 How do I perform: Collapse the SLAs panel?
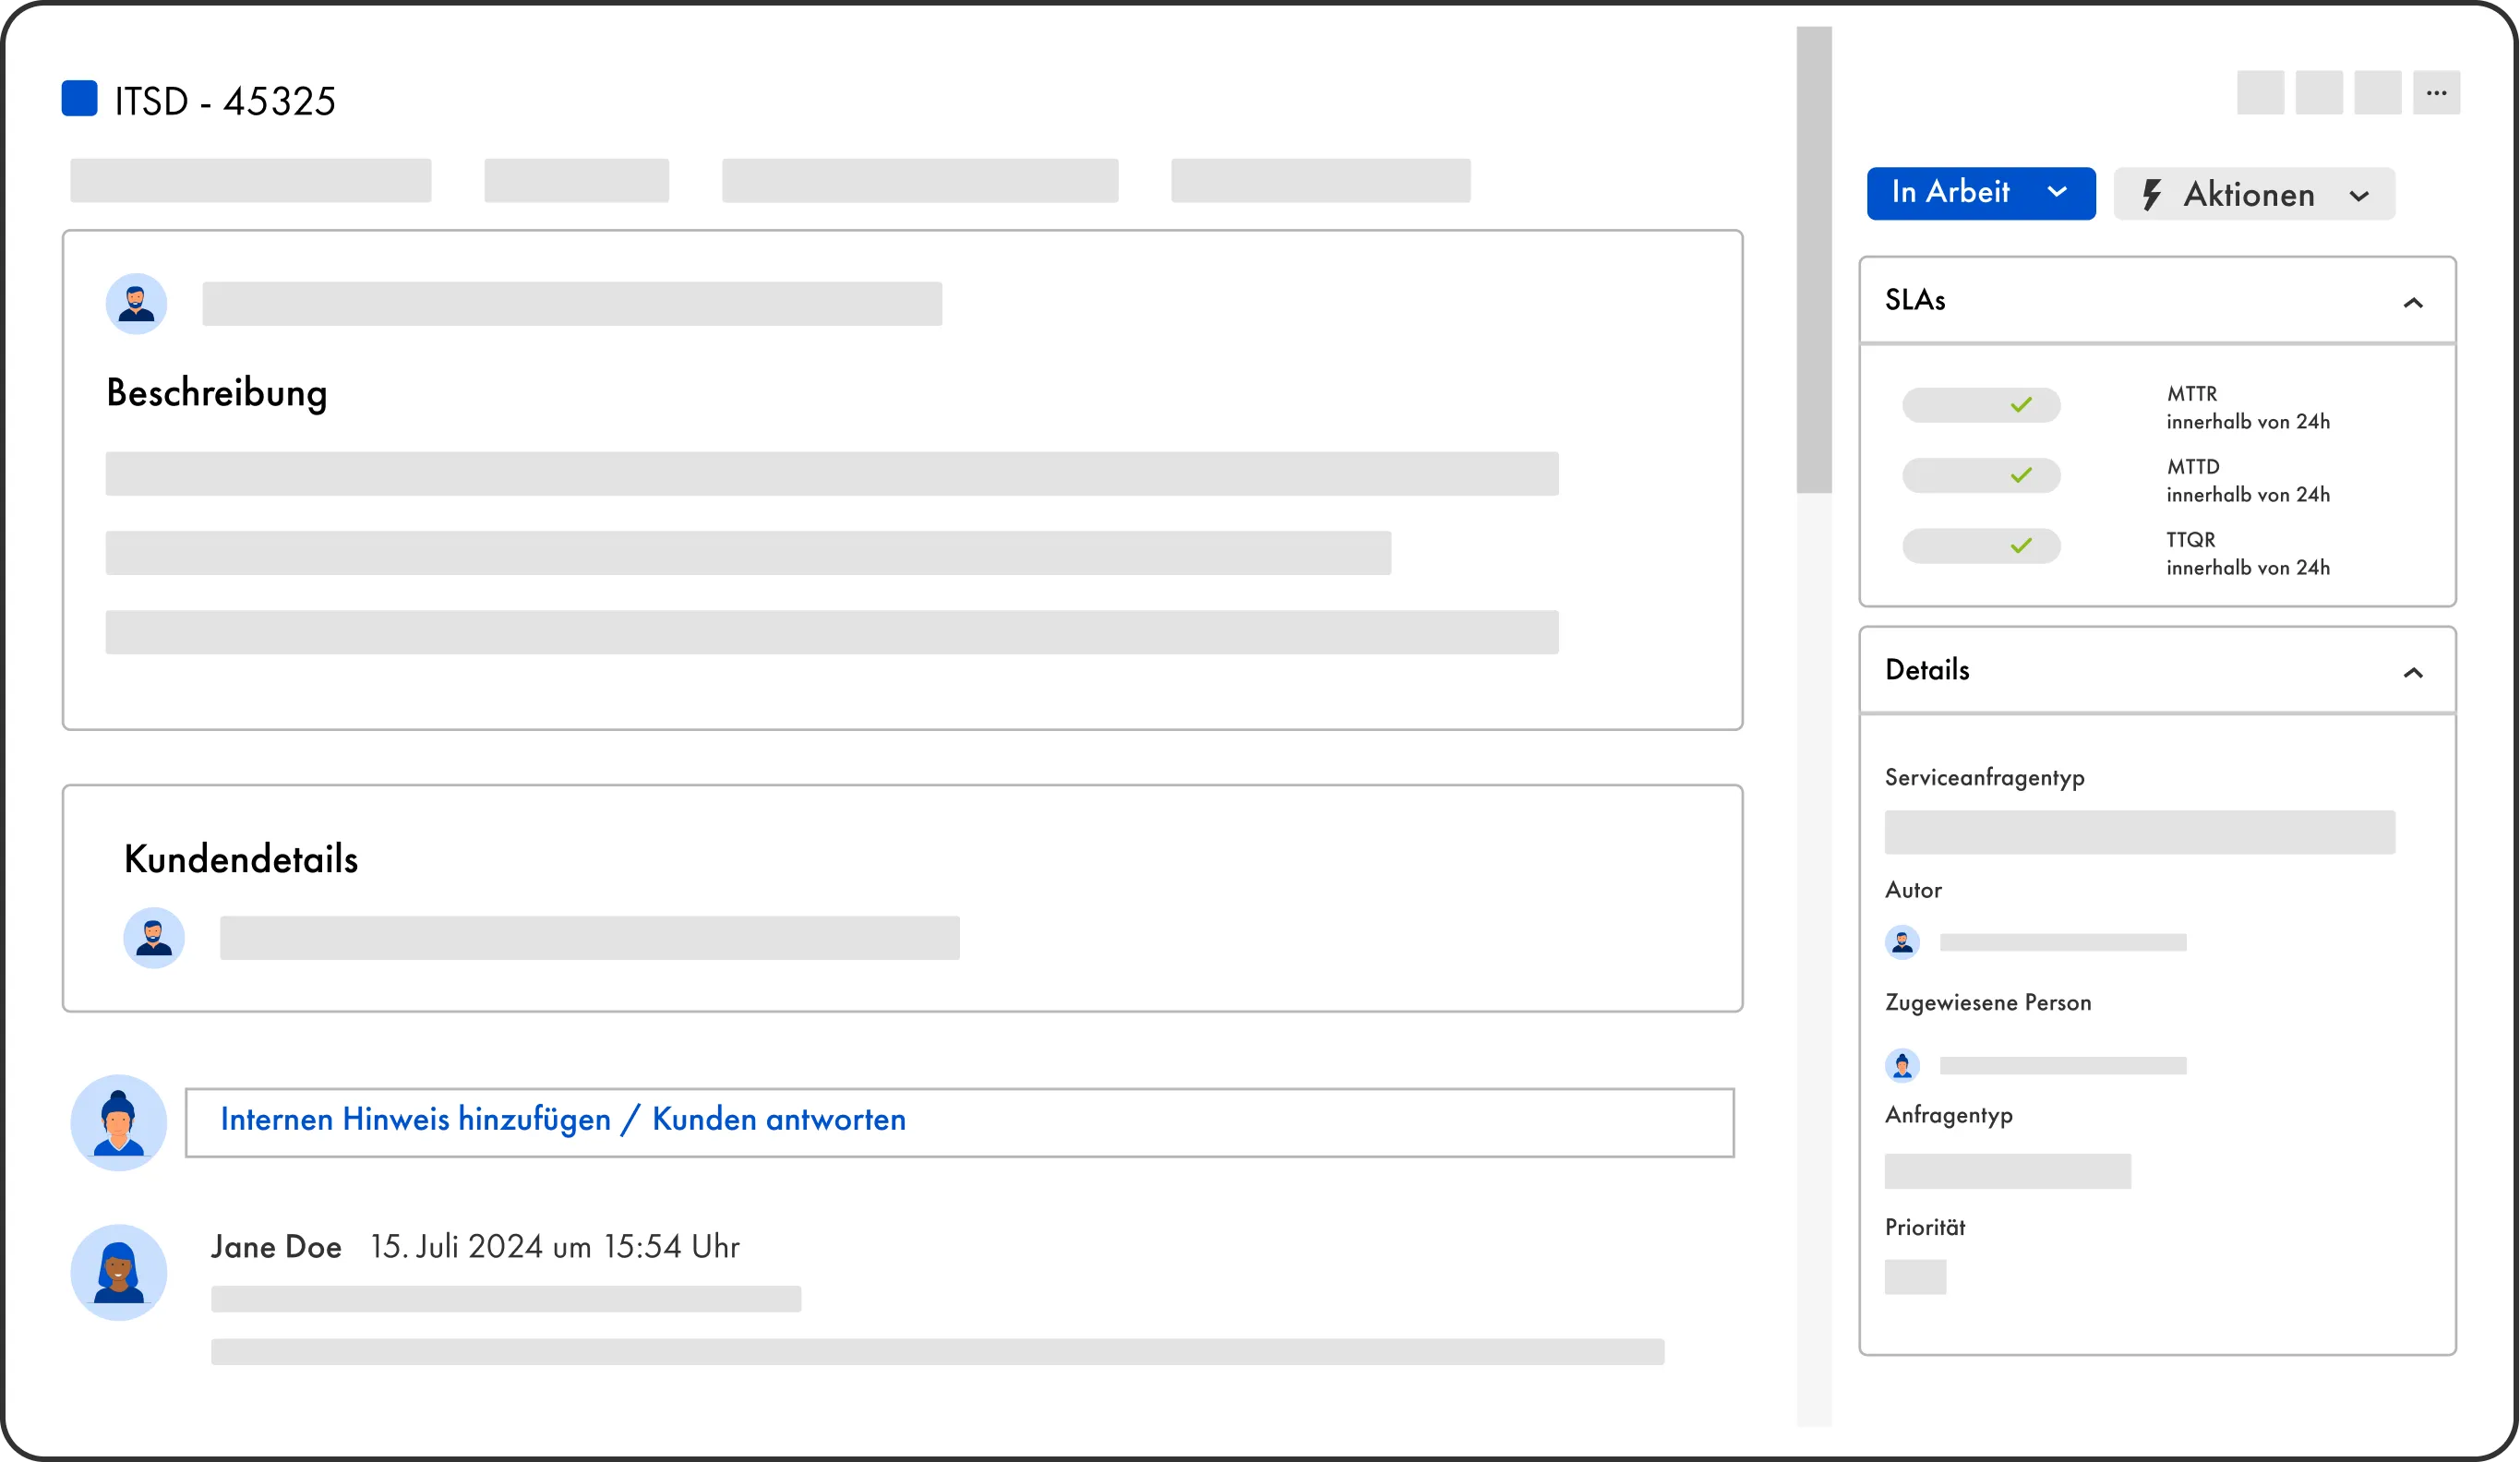[2412, 303]
